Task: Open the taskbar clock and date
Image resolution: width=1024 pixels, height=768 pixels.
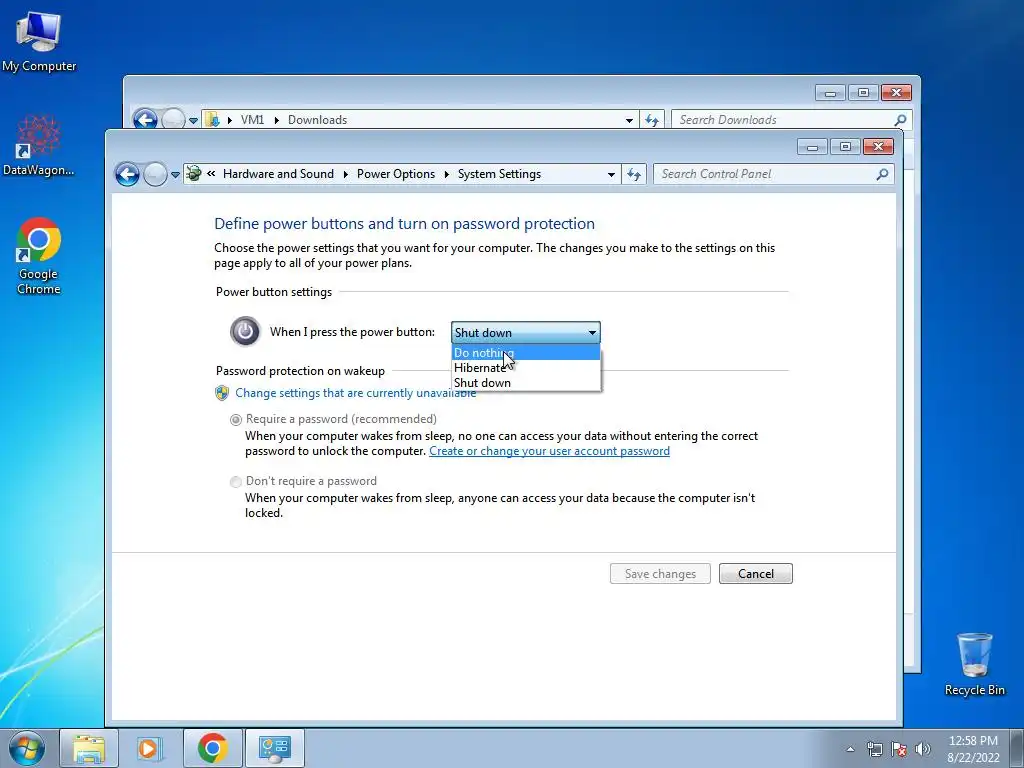Action: 973,749
